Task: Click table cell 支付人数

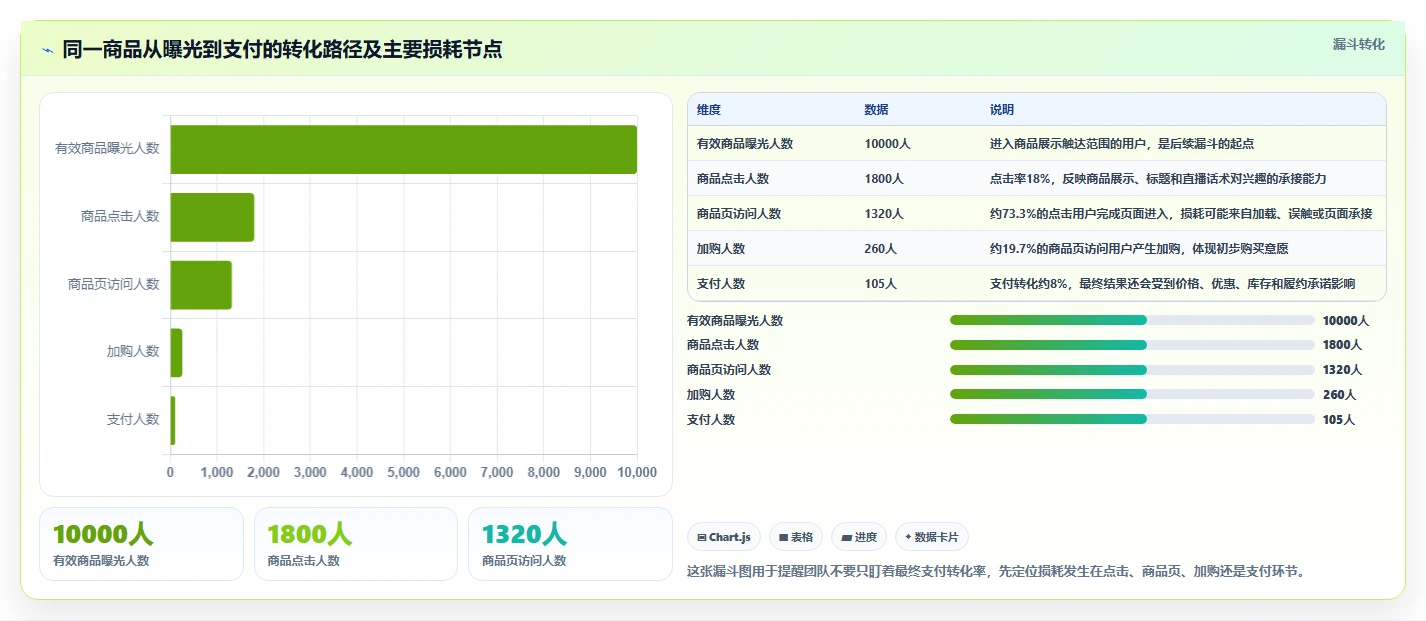Action: [721, 284]
